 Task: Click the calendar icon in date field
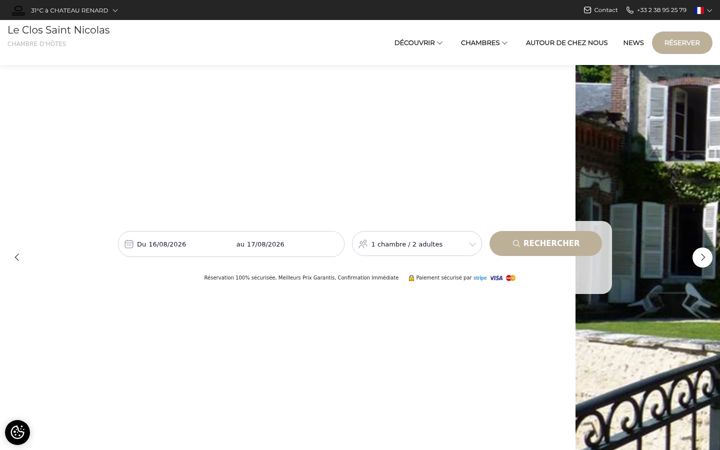click(x=129, y=244)
